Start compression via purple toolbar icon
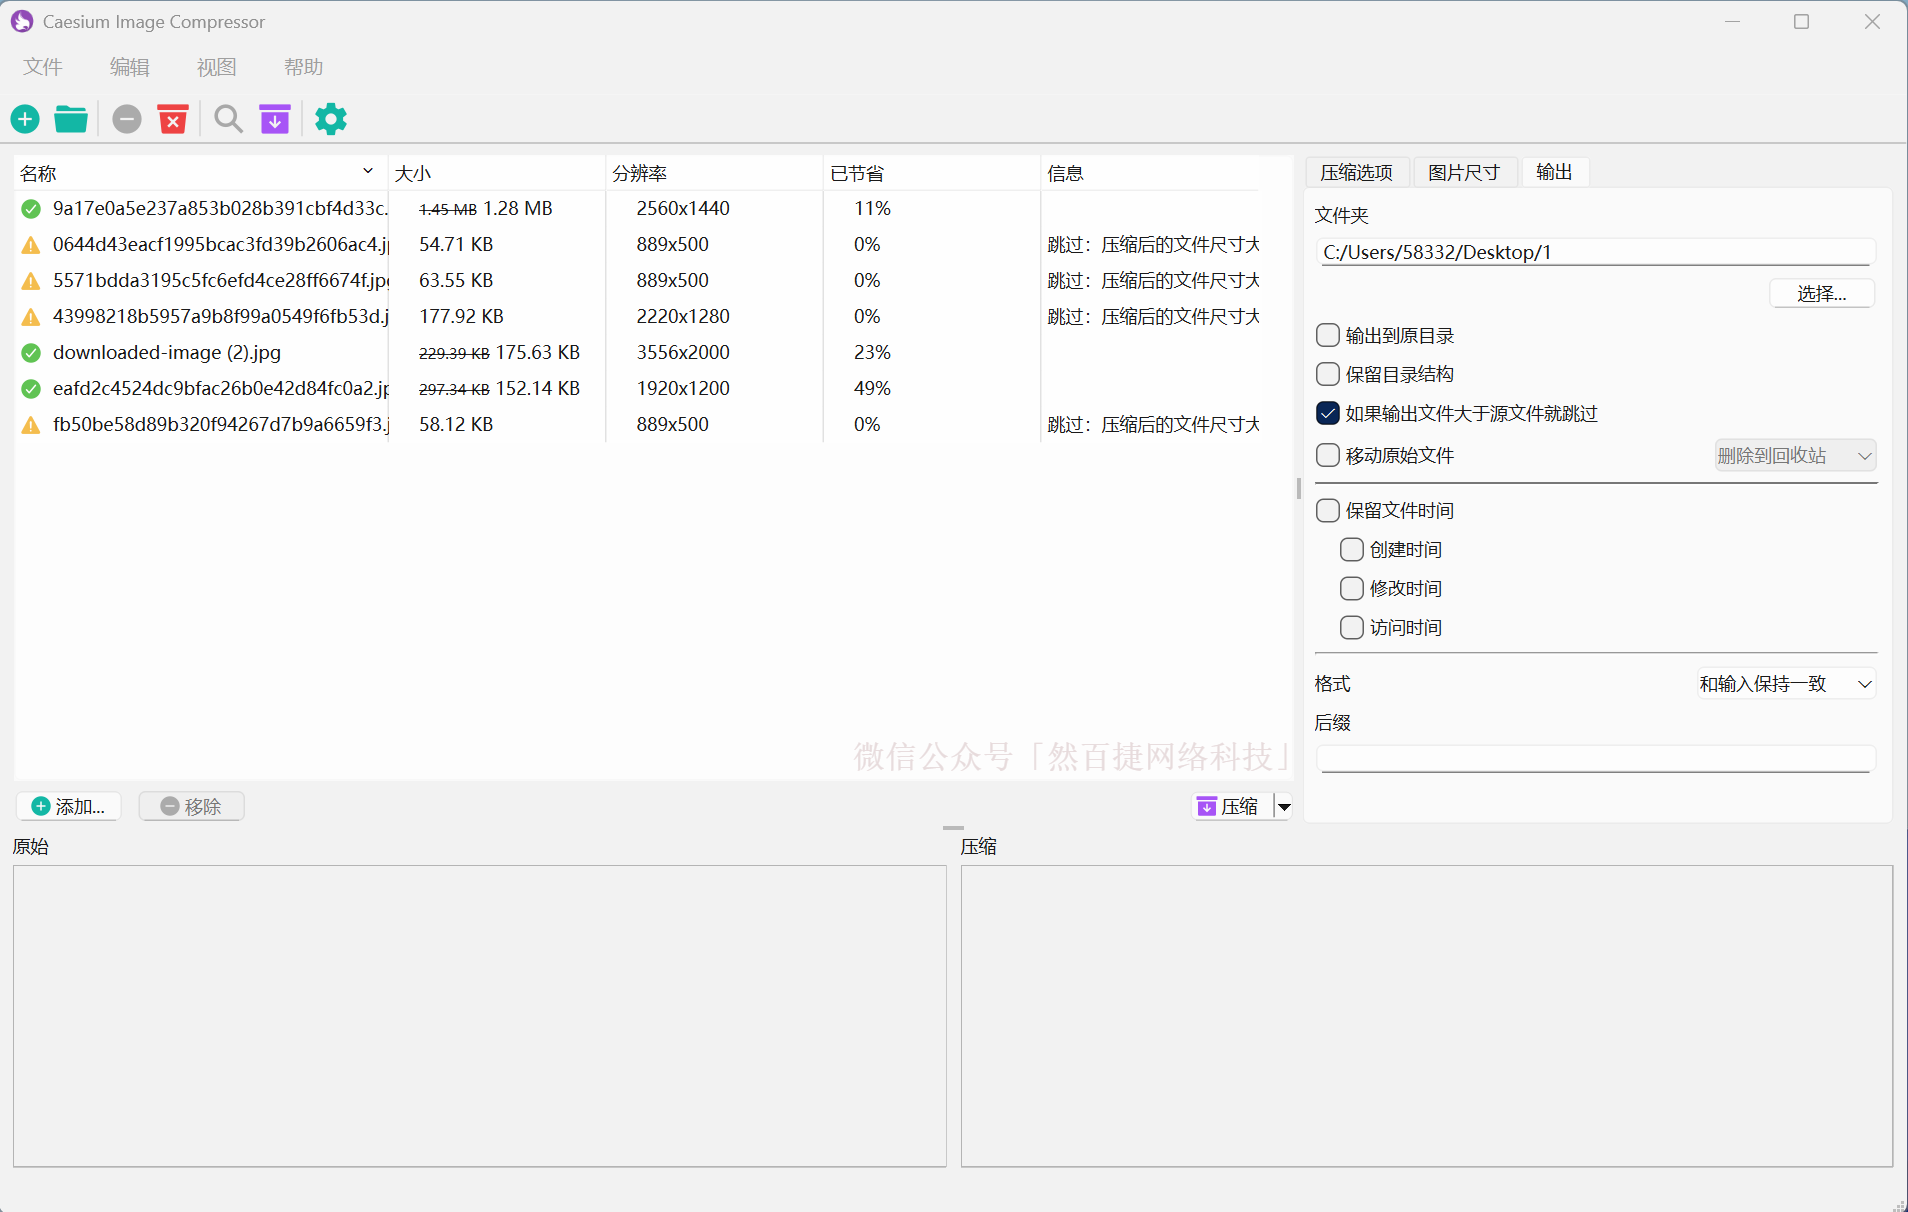Image resolution: width=1908 pixels, height=1212 pixels. pyautogui.click(x=275, y=120)
